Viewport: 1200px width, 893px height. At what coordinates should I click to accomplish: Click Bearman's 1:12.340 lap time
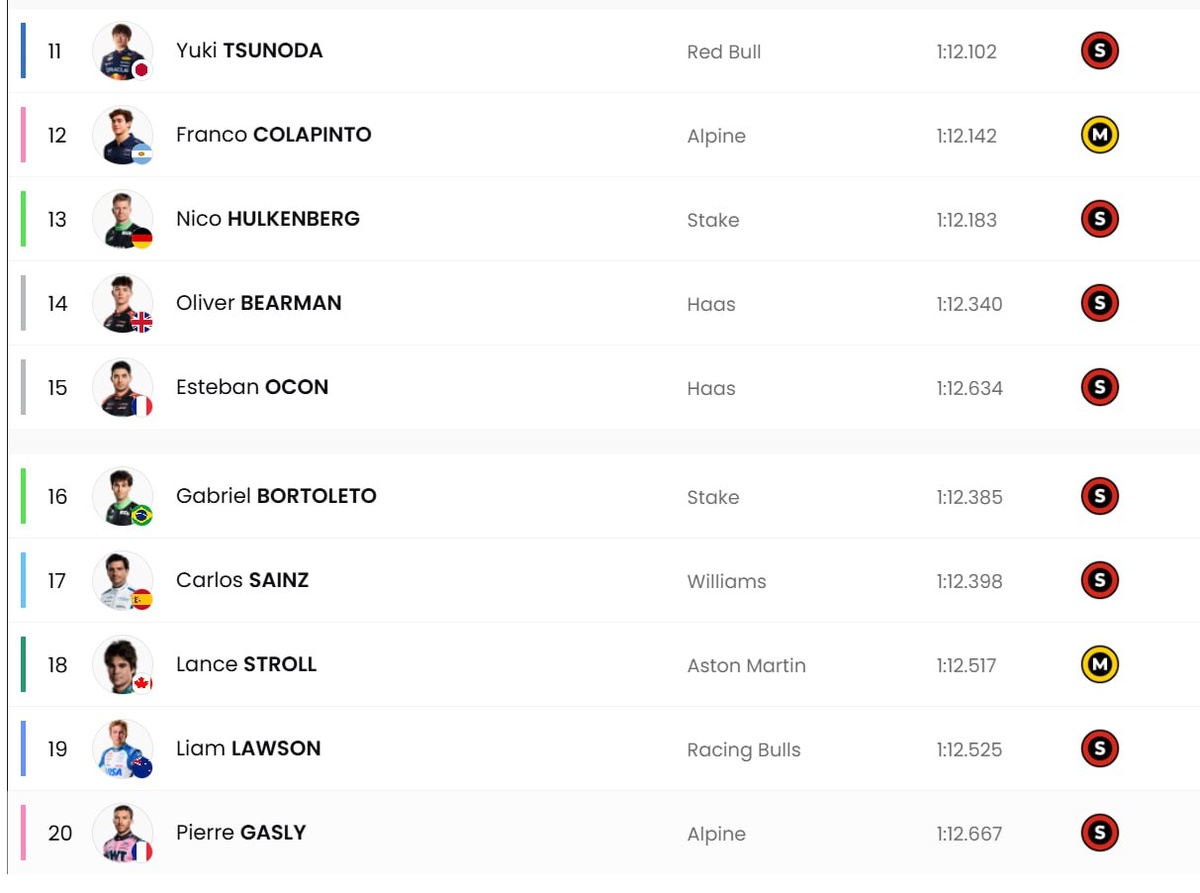969,304
